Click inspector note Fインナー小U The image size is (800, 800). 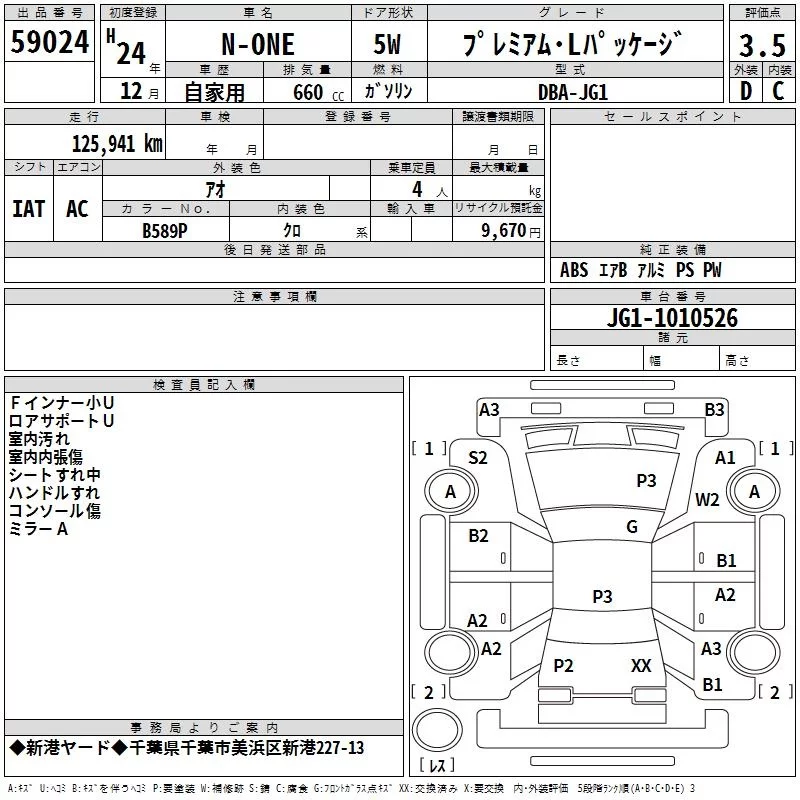[x=61, y=403]
